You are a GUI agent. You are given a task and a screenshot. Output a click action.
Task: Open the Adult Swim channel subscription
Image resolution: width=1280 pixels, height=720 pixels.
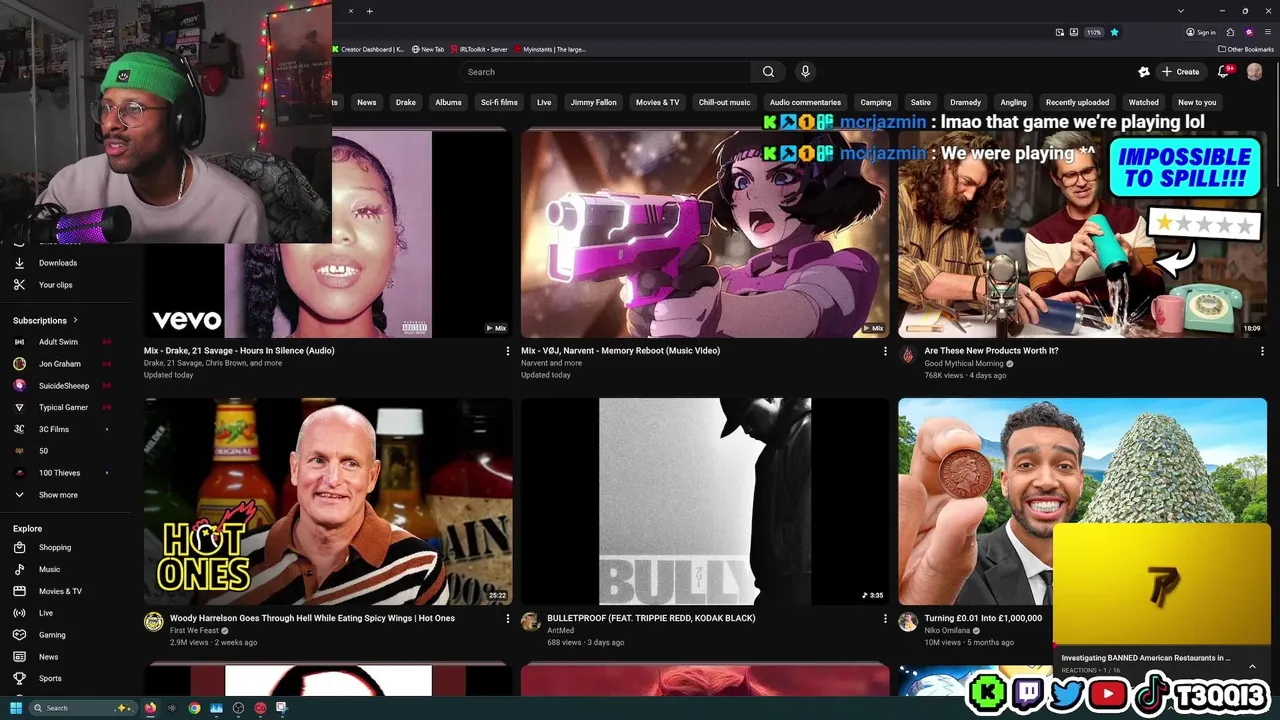(x=60, y=342)
